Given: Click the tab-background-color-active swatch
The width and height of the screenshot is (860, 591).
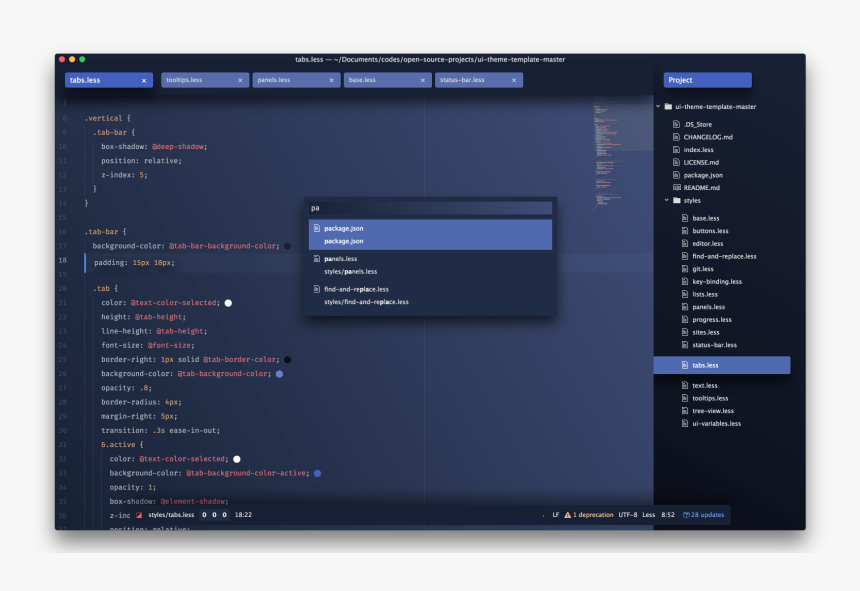Looking at the screenshot, I should coord(317,473).
